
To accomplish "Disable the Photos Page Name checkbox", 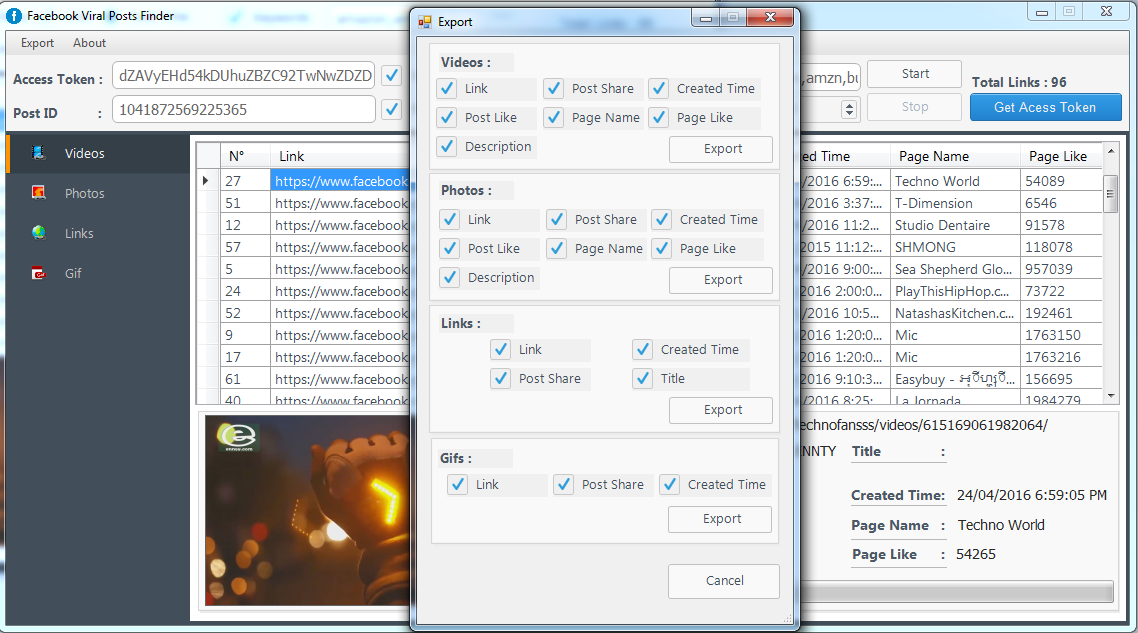I will click(557, 248).
